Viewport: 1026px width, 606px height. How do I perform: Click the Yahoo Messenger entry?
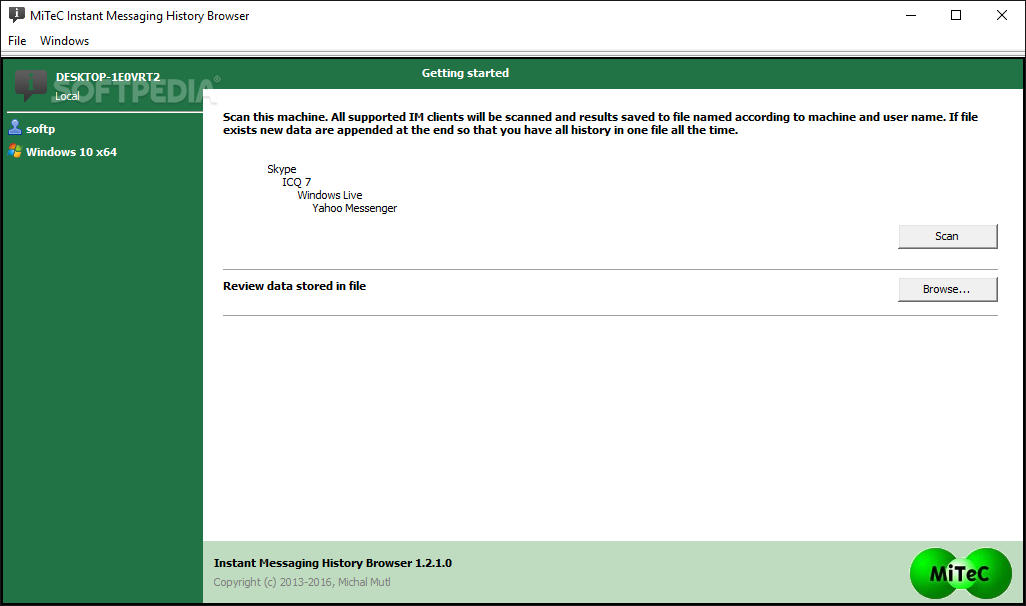click(355, 208)
